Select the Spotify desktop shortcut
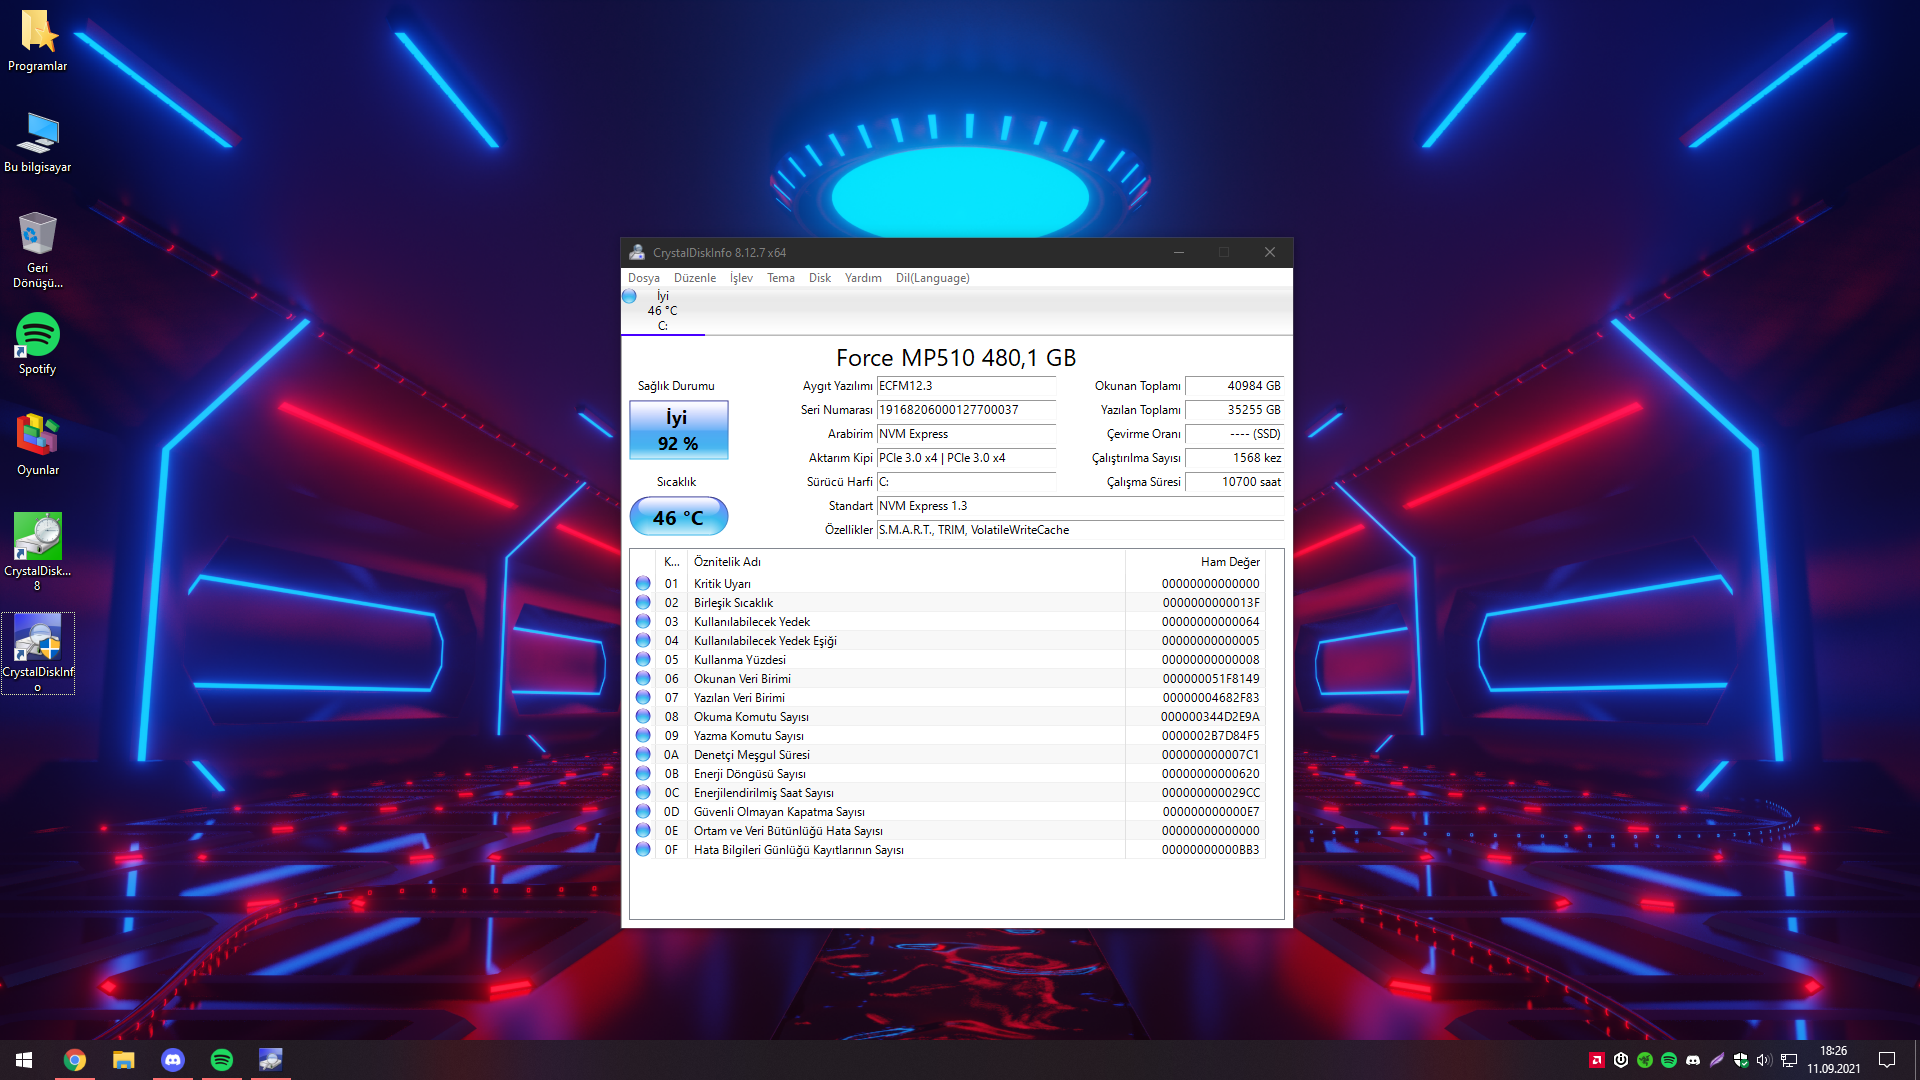This screenshot has width=1920, height=1080. [x=38, y=344]
